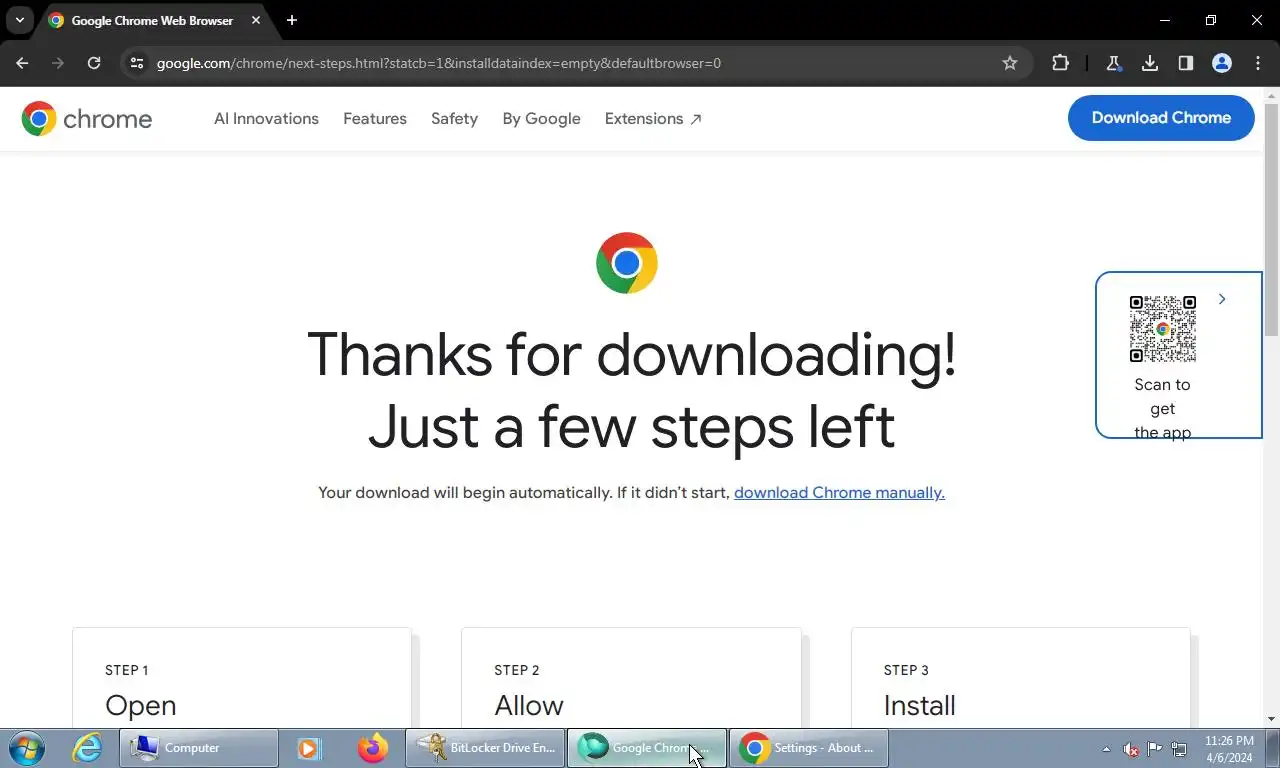Launch Internet Explorer from the taskbar

click(x=88, y=748)
